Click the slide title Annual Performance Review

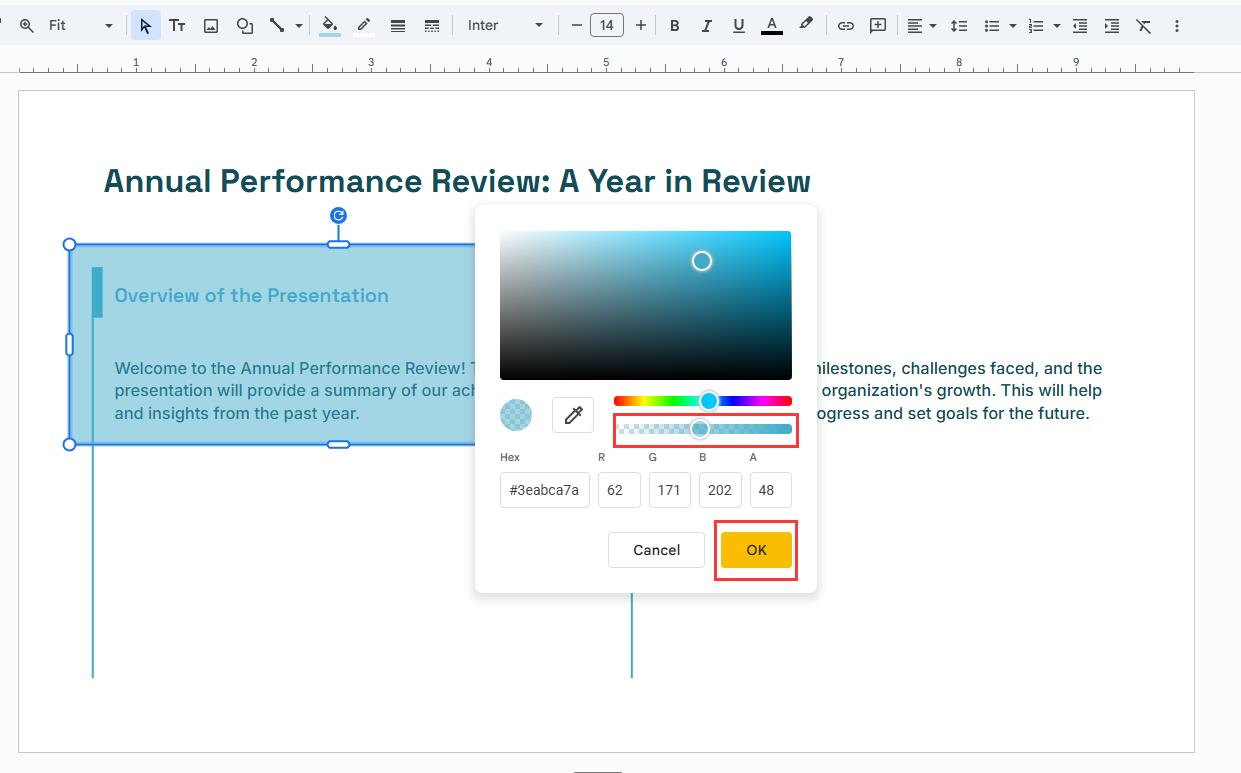457,181
